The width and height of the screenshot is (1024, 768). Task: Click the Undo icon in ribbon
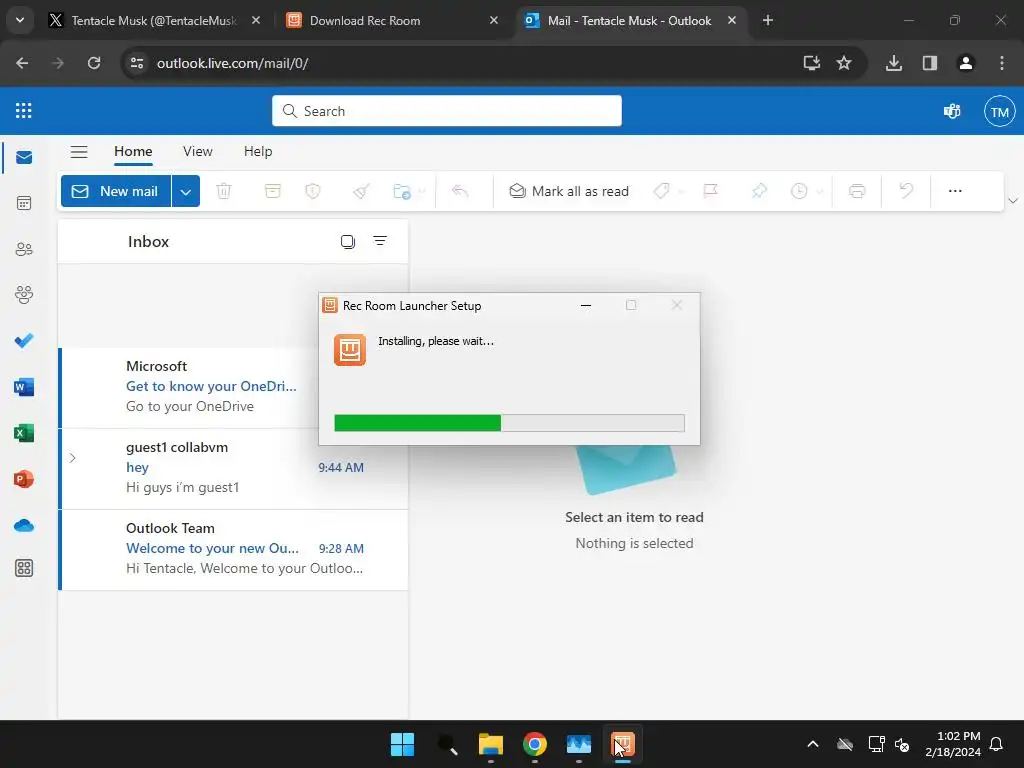tap(906, 191)
